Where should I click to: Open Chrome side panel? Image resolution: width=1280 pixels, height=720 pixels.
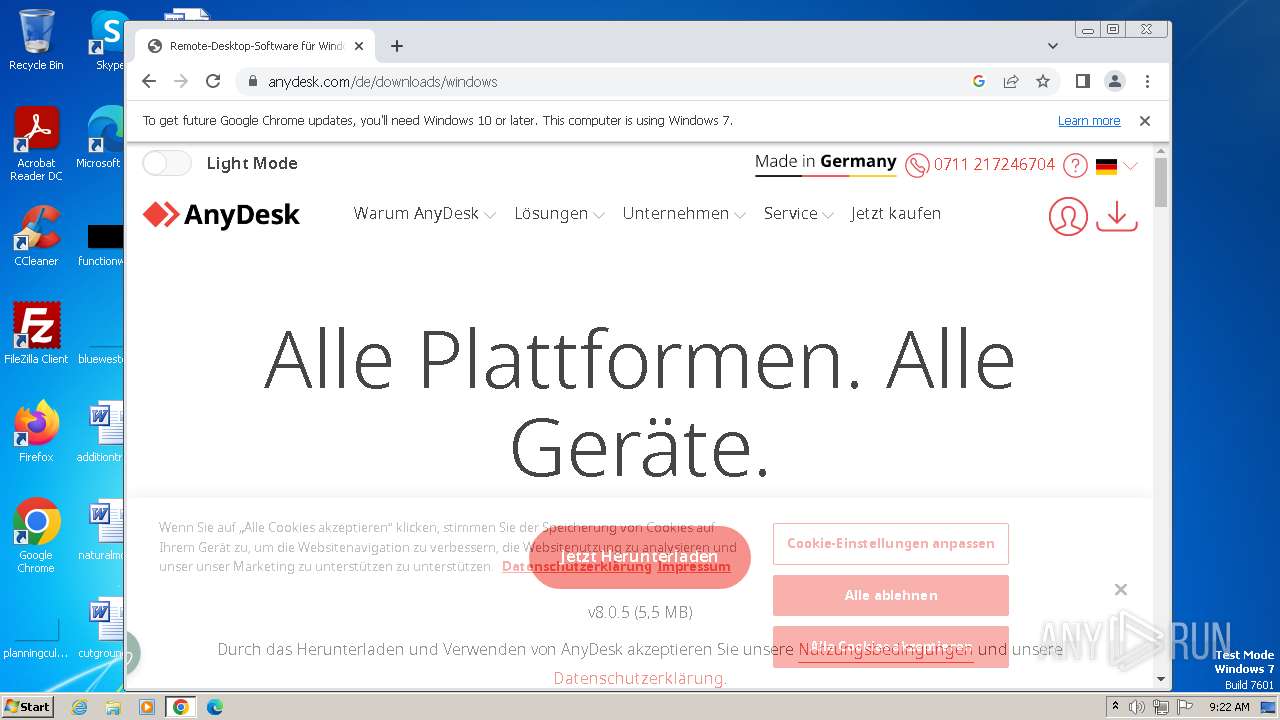1083,82
